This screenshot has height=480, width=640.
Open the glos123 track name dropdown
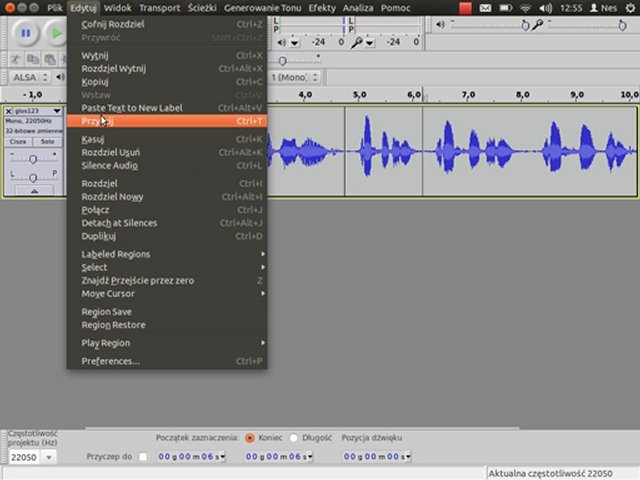pos(36,111)
